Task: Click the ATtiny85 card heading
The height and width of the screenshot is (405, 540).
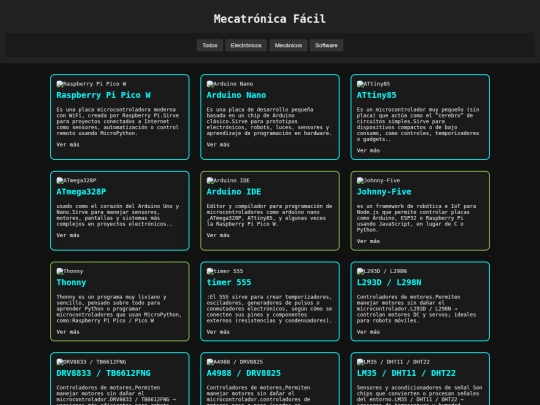Action: pos(376,95)
